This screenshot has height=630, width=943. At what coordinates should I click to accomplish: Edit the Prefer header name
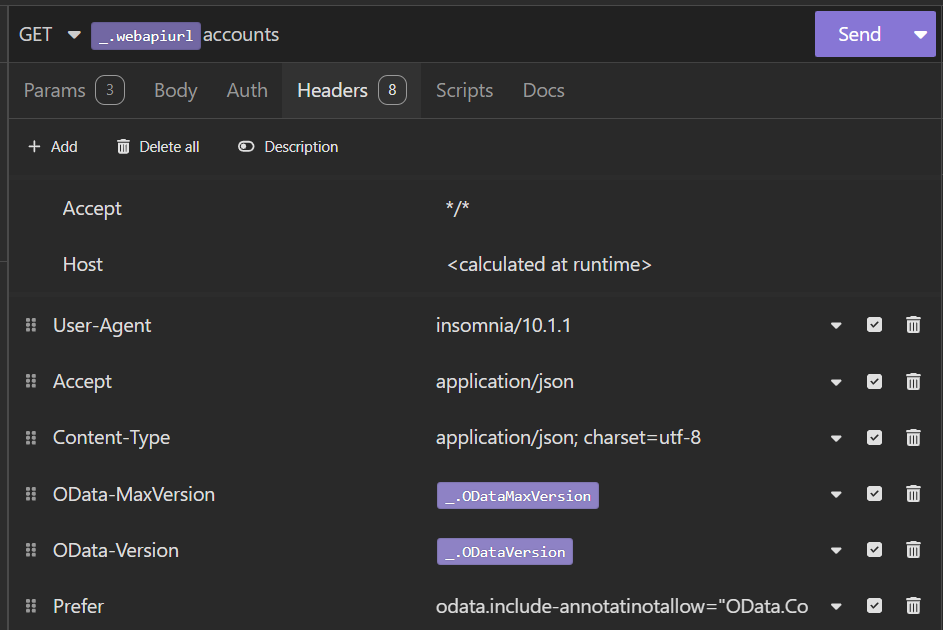pos(78,606)
